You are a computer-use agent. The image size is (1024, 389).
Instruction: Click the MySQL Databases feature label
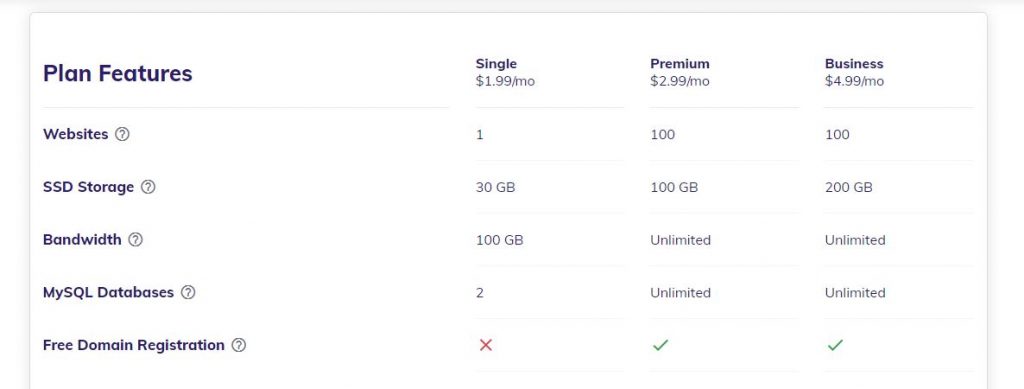point(108,292)
